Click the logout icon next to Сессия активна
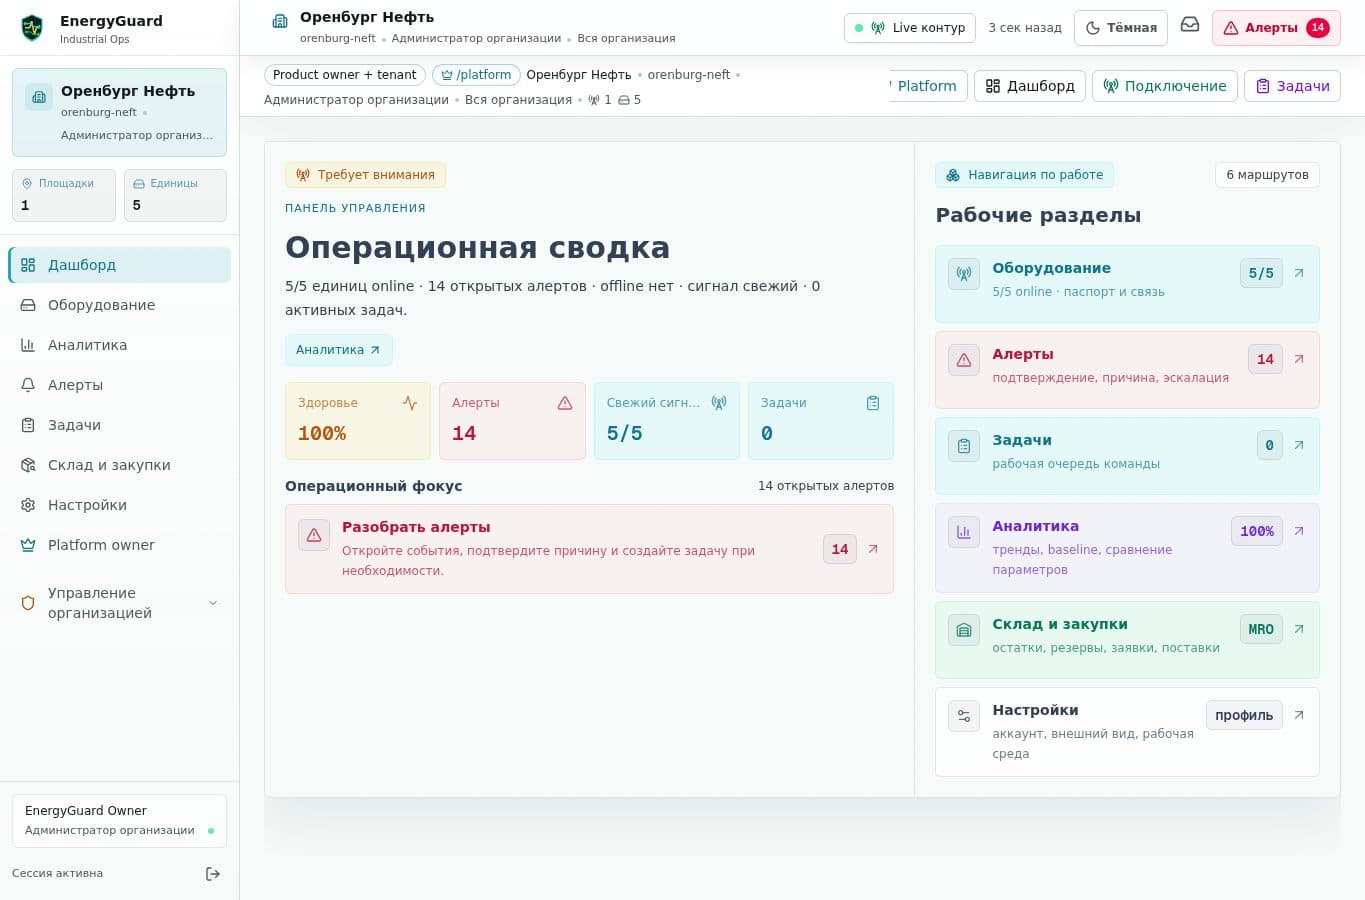Screen dimensions: 1365x900 click(x=213, y=874)
